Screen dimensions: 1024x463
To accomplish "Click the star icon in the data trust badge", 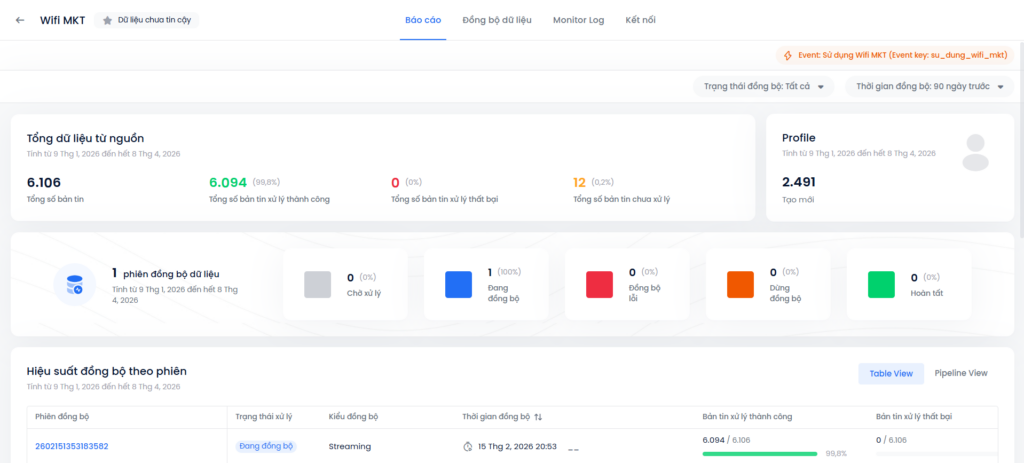I will [107, 20].
